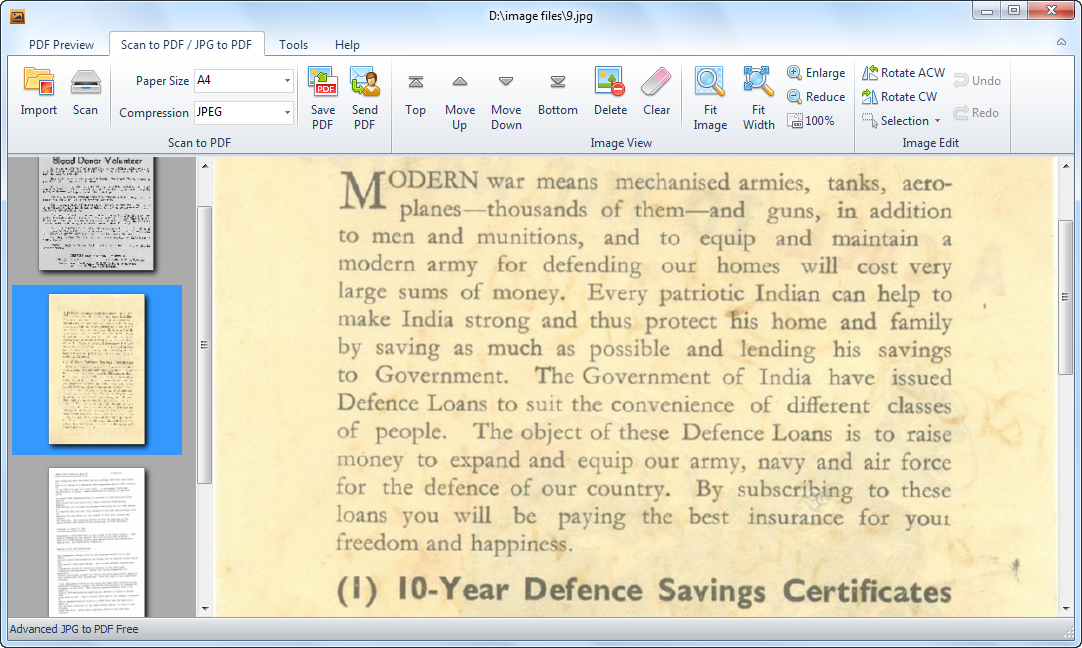This screenshot has width=1082, height=648.
Task: Set zoom to 100%
Action: [x=812, y=121]
